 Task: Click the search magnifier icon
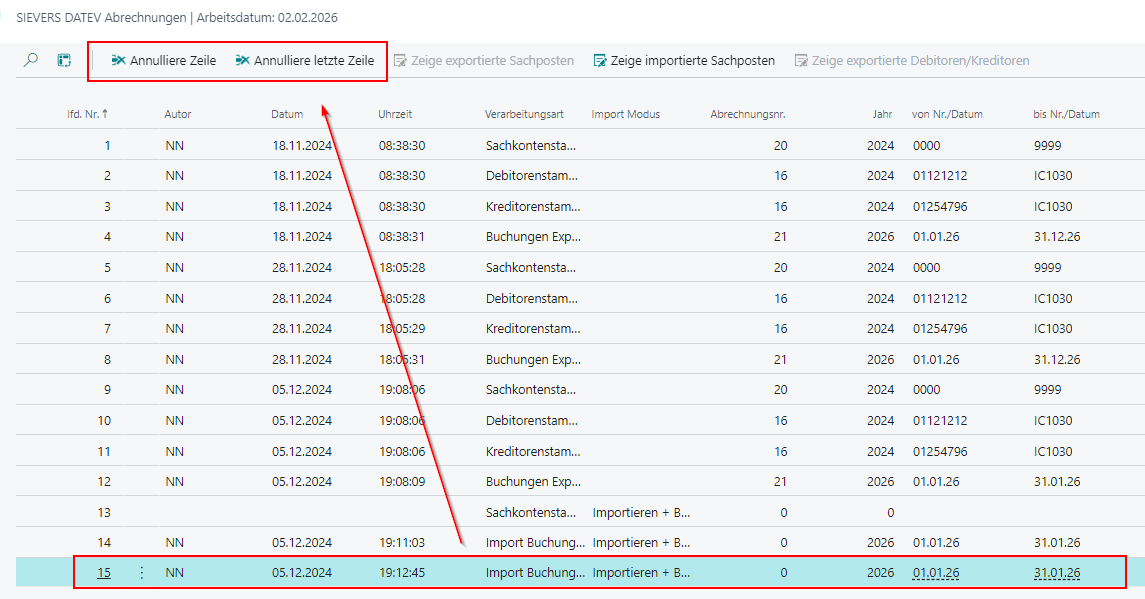click(x=31, y=61)
